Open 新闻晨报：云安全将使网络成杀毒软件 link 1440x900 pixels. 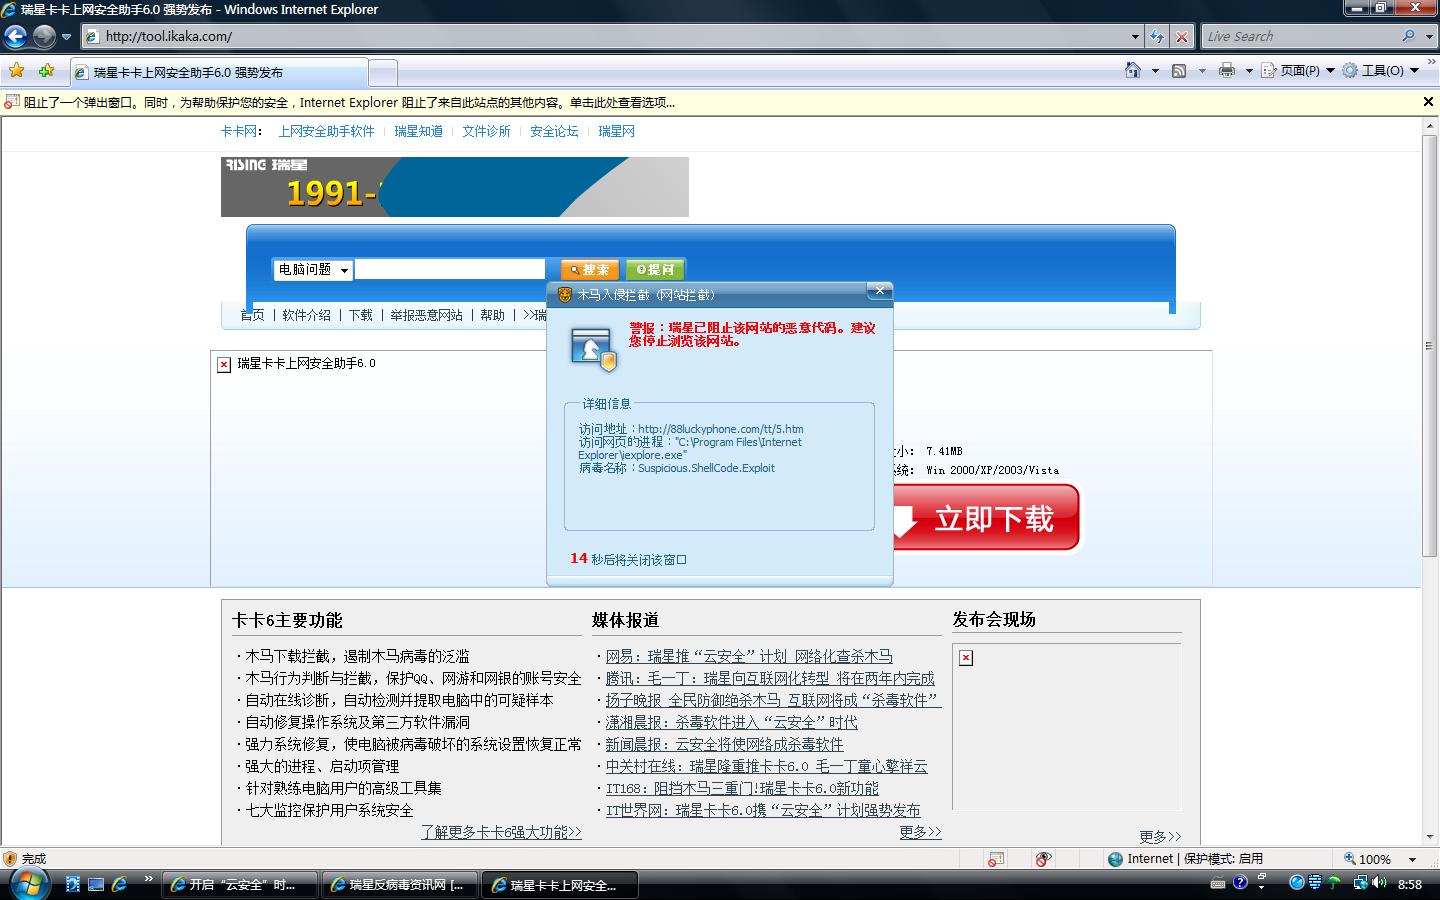point(724,744)
